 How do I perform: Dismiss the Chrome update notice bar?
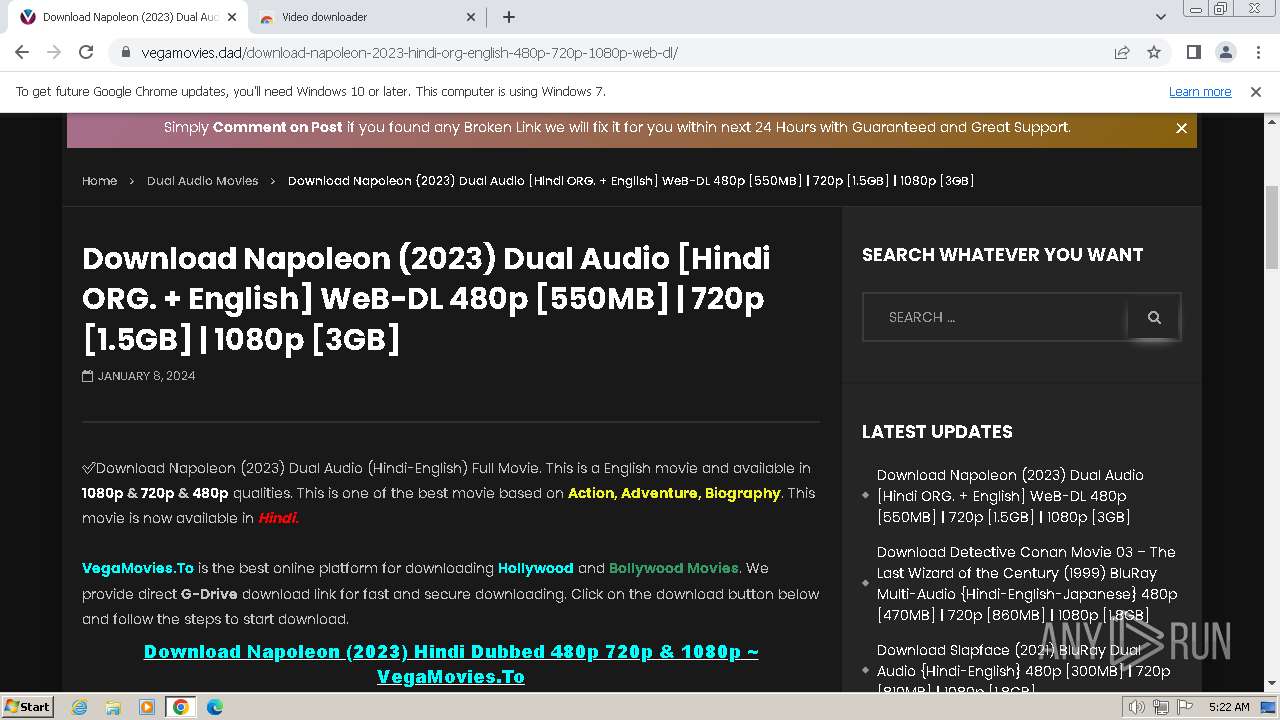pos(1256,91)
